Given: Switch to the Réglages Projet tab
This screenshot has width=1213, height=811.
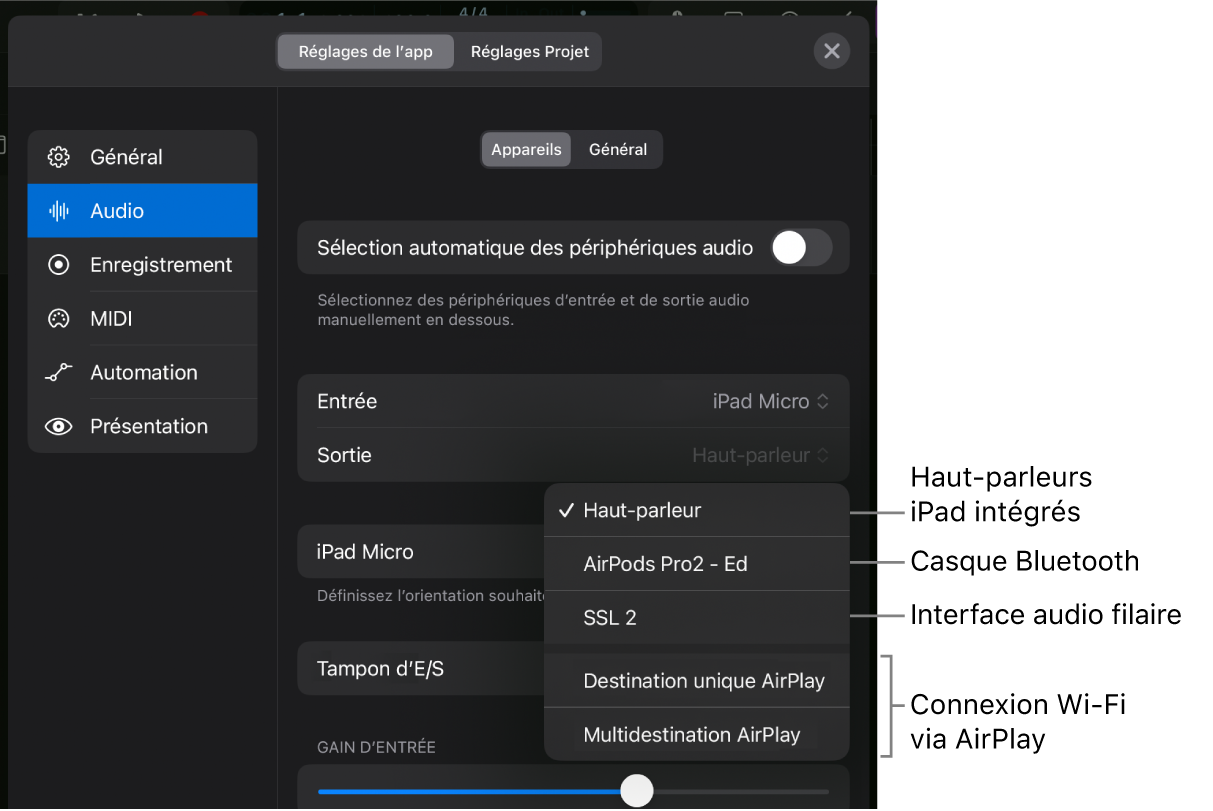Looking at the screenshot, I should tap(528, 51).
